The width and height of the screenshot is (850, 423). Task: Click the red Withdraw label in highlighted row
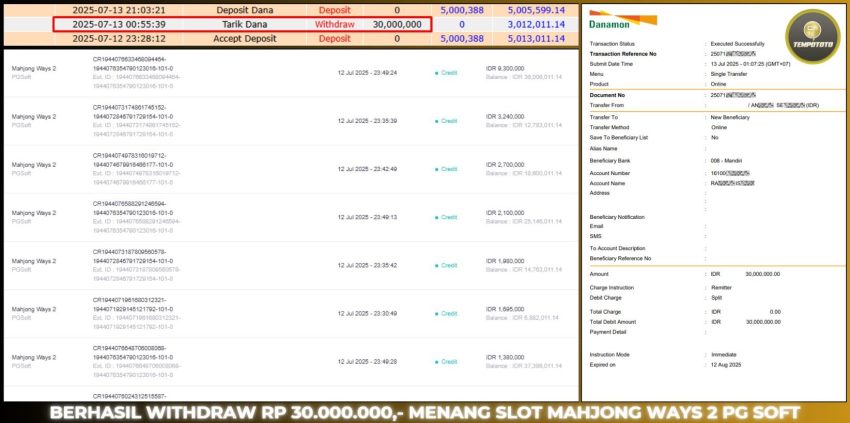pyautogui.click(x=333, y=23)
